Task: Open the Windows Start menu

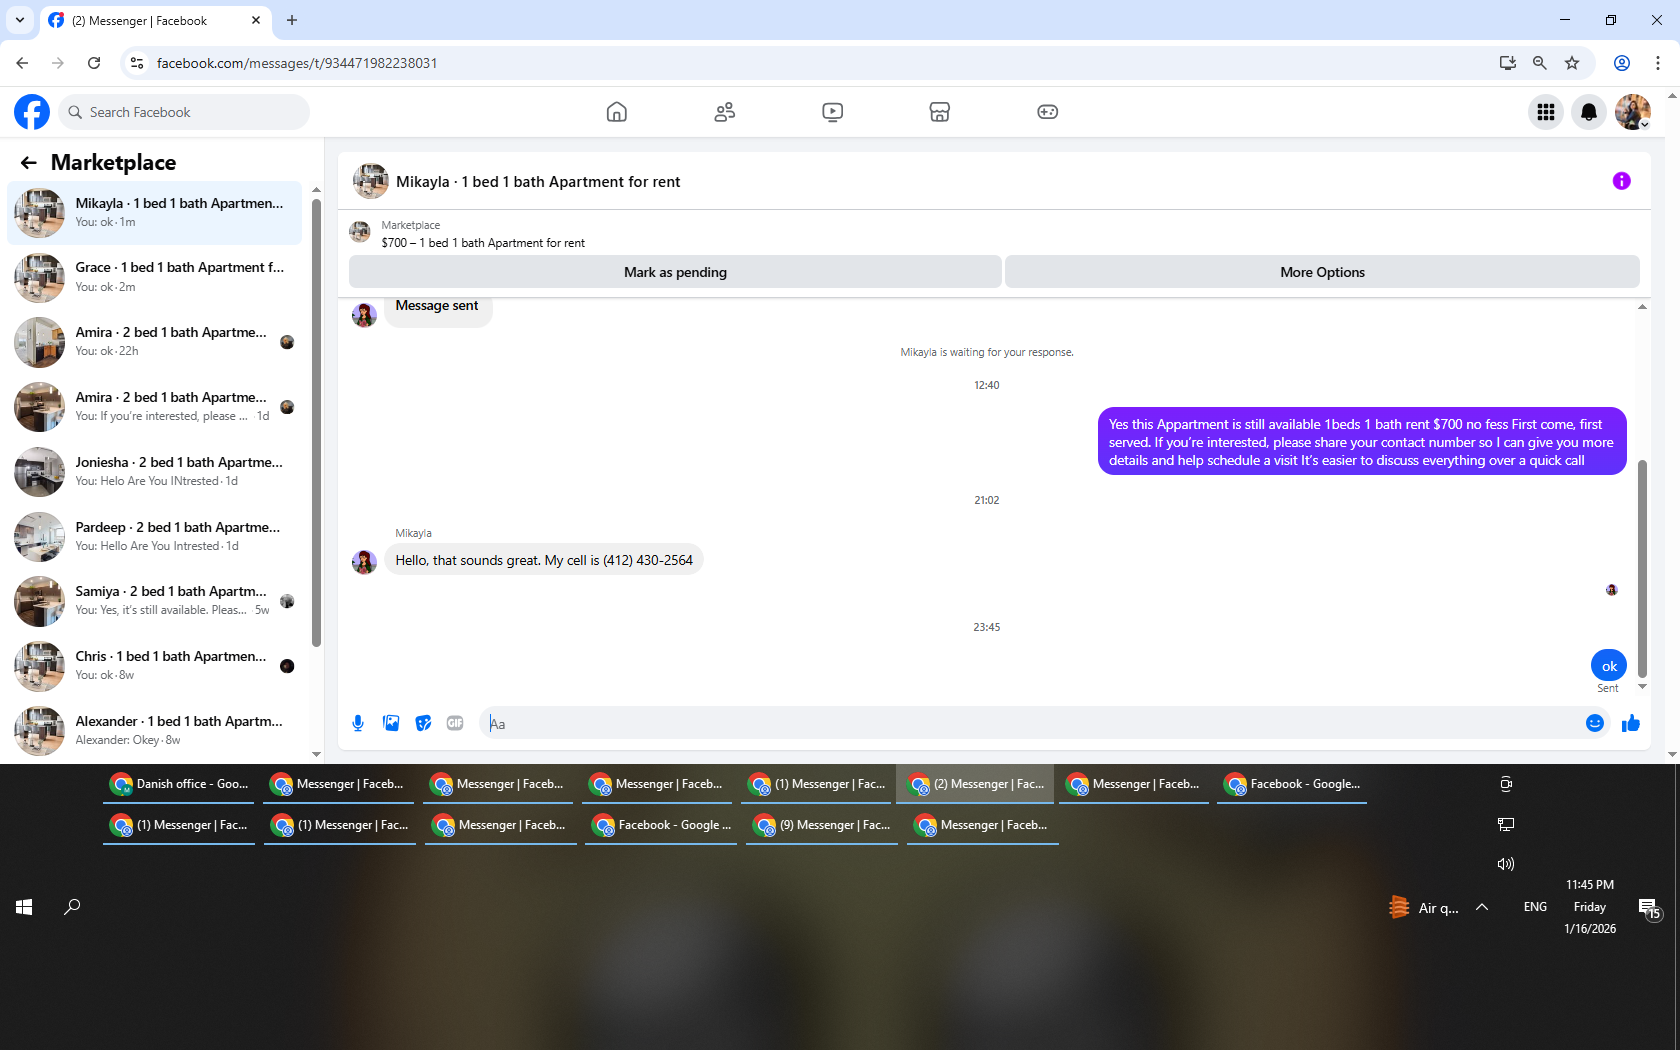Action: tap(24, 907)
